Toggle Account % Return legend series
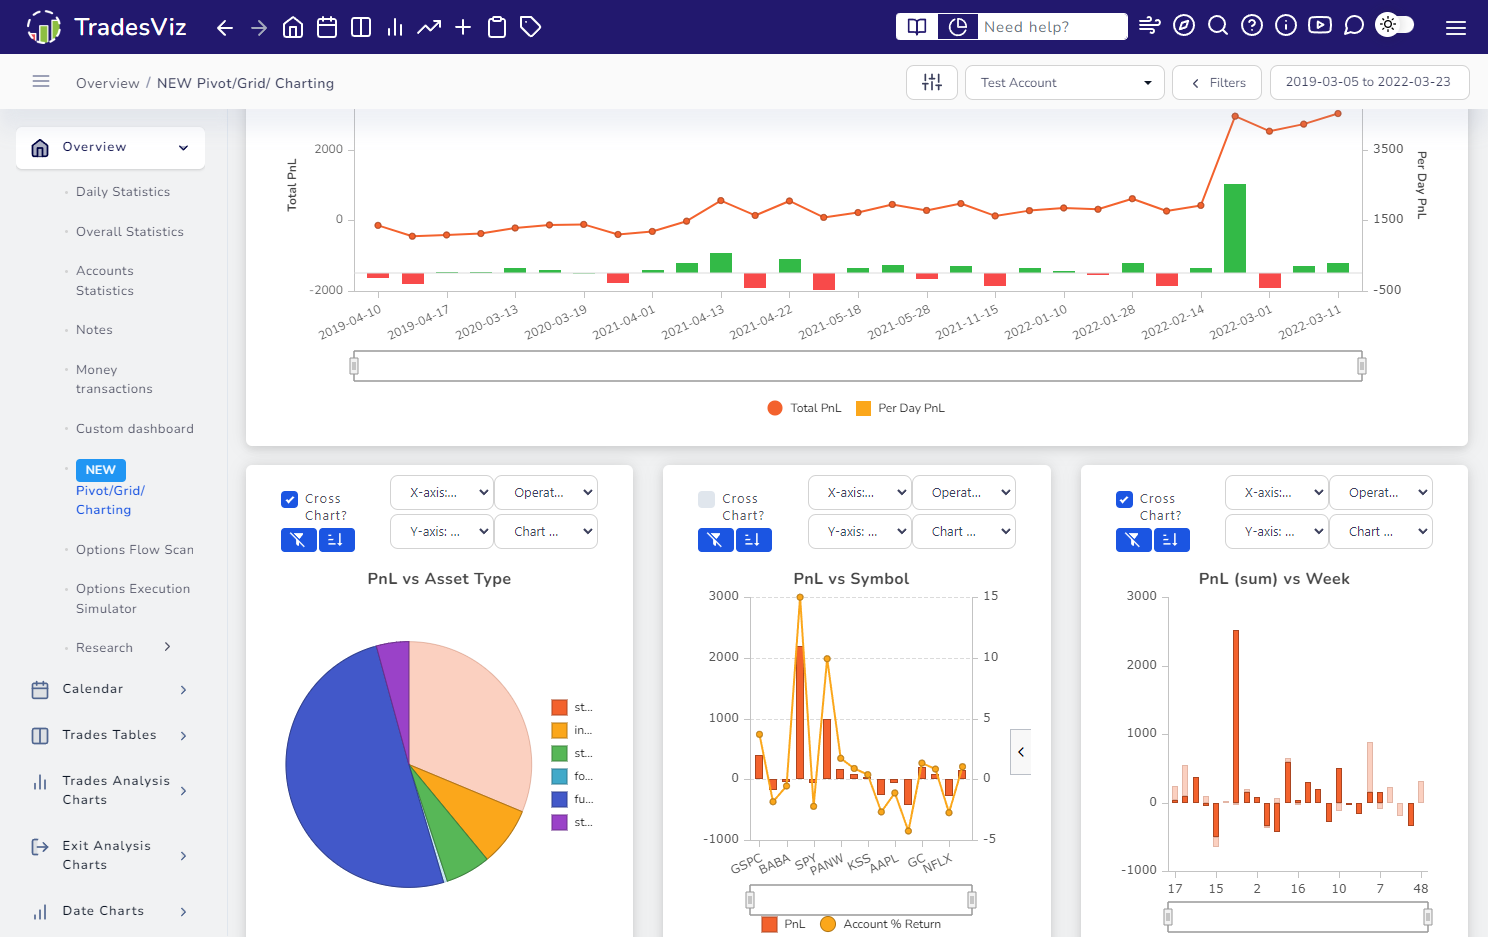The image size is (1488, 937). point(881,924)
